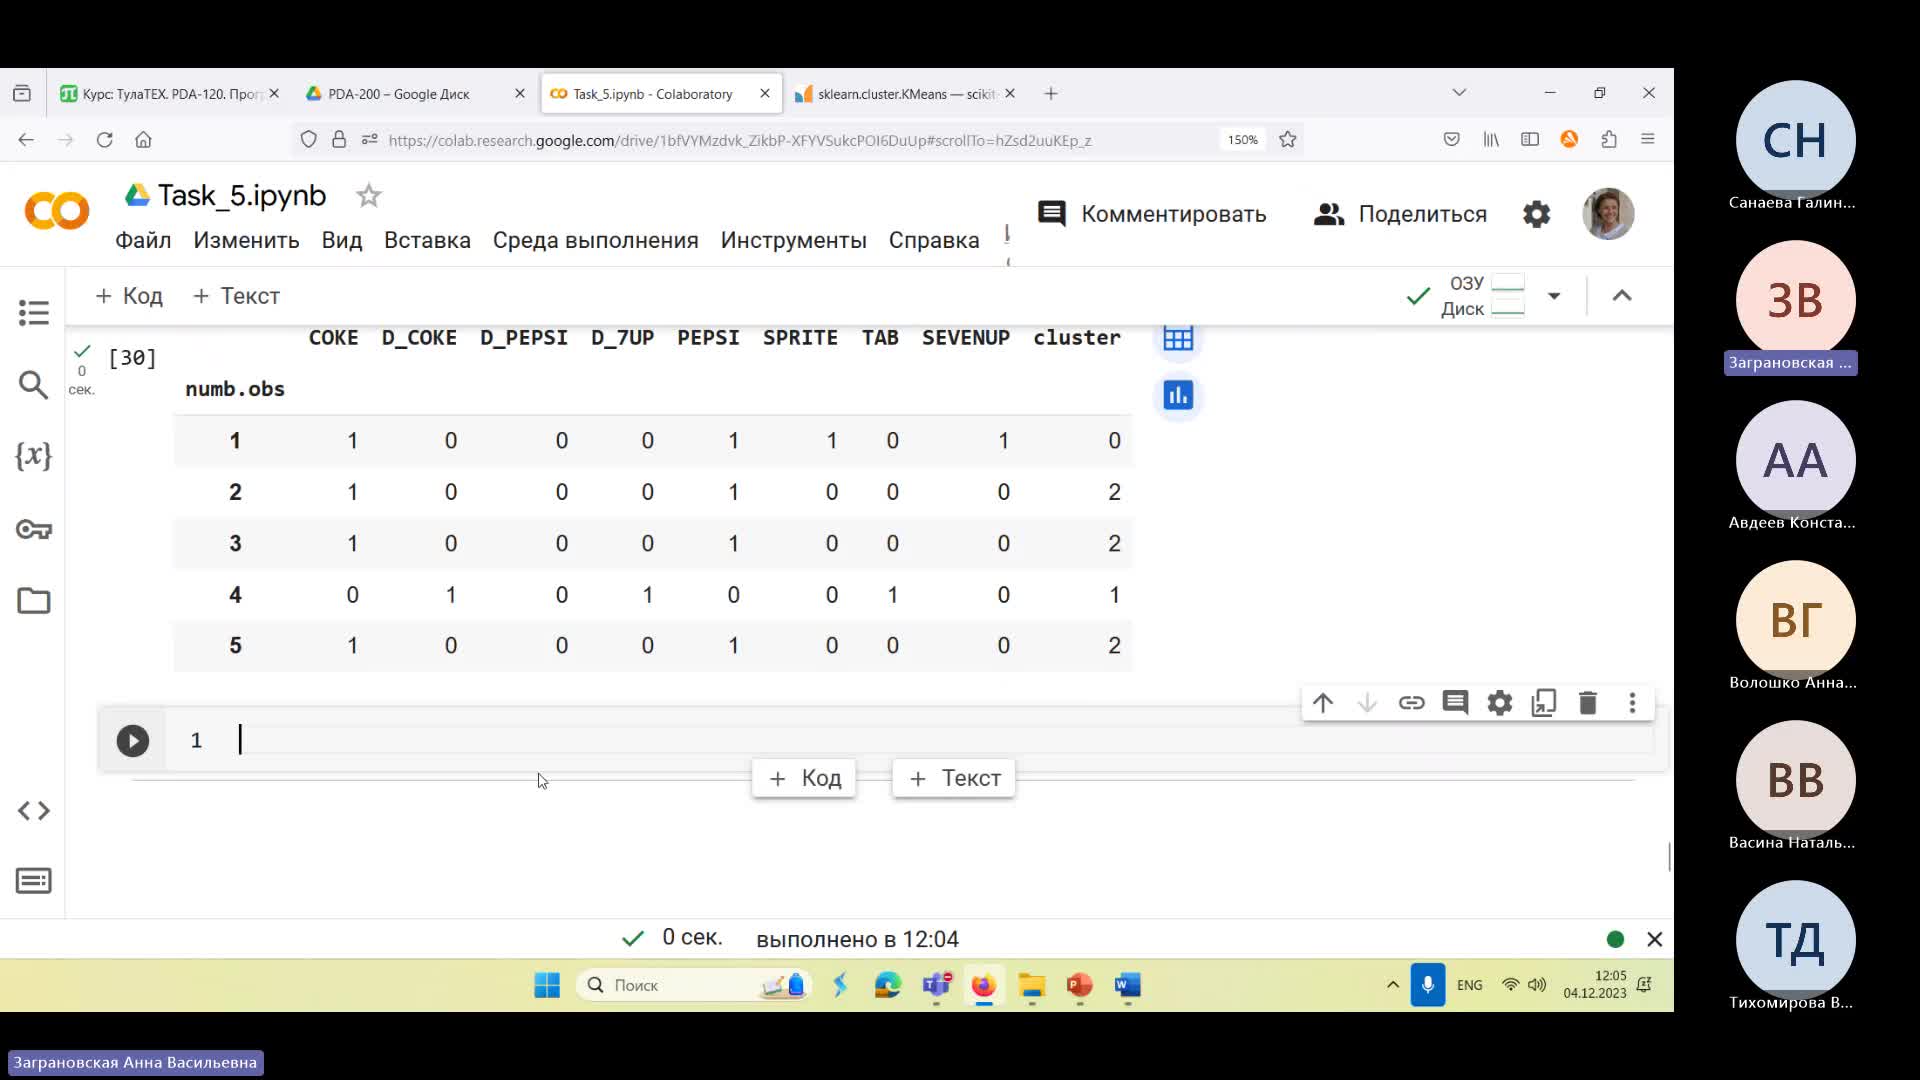The image size is (1920, 1080).
Task: Open a new browser tab
Action: (x=1050, y=94)
